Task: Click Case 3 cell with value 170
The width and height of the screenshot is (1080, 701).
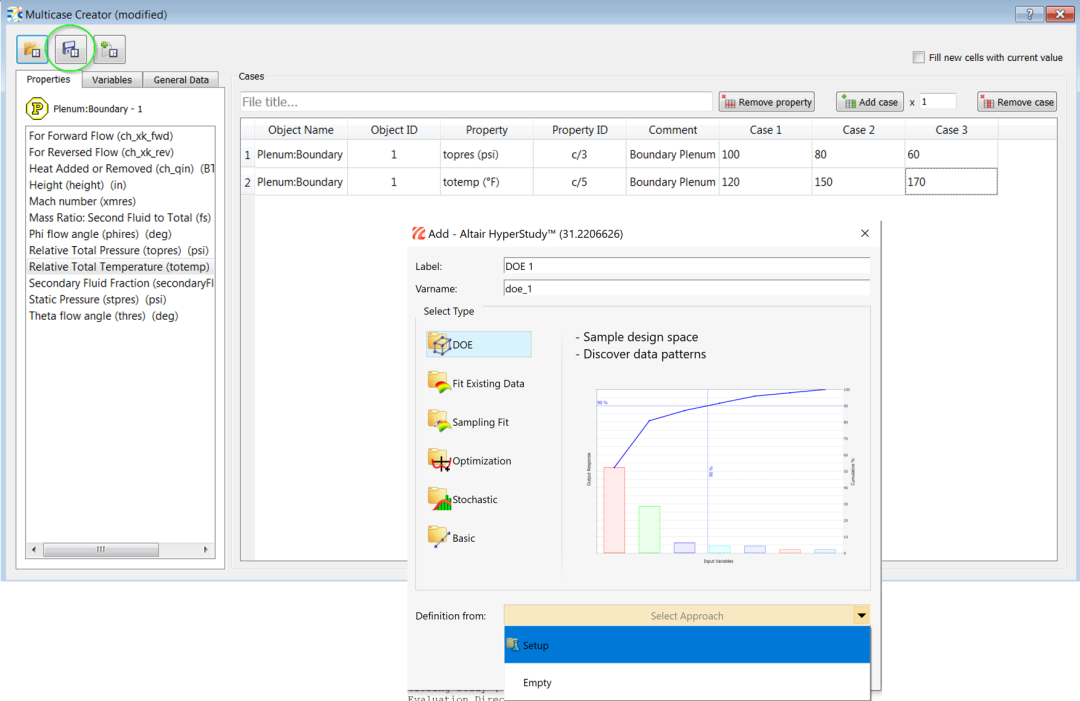Action: [x=951, y=182]
